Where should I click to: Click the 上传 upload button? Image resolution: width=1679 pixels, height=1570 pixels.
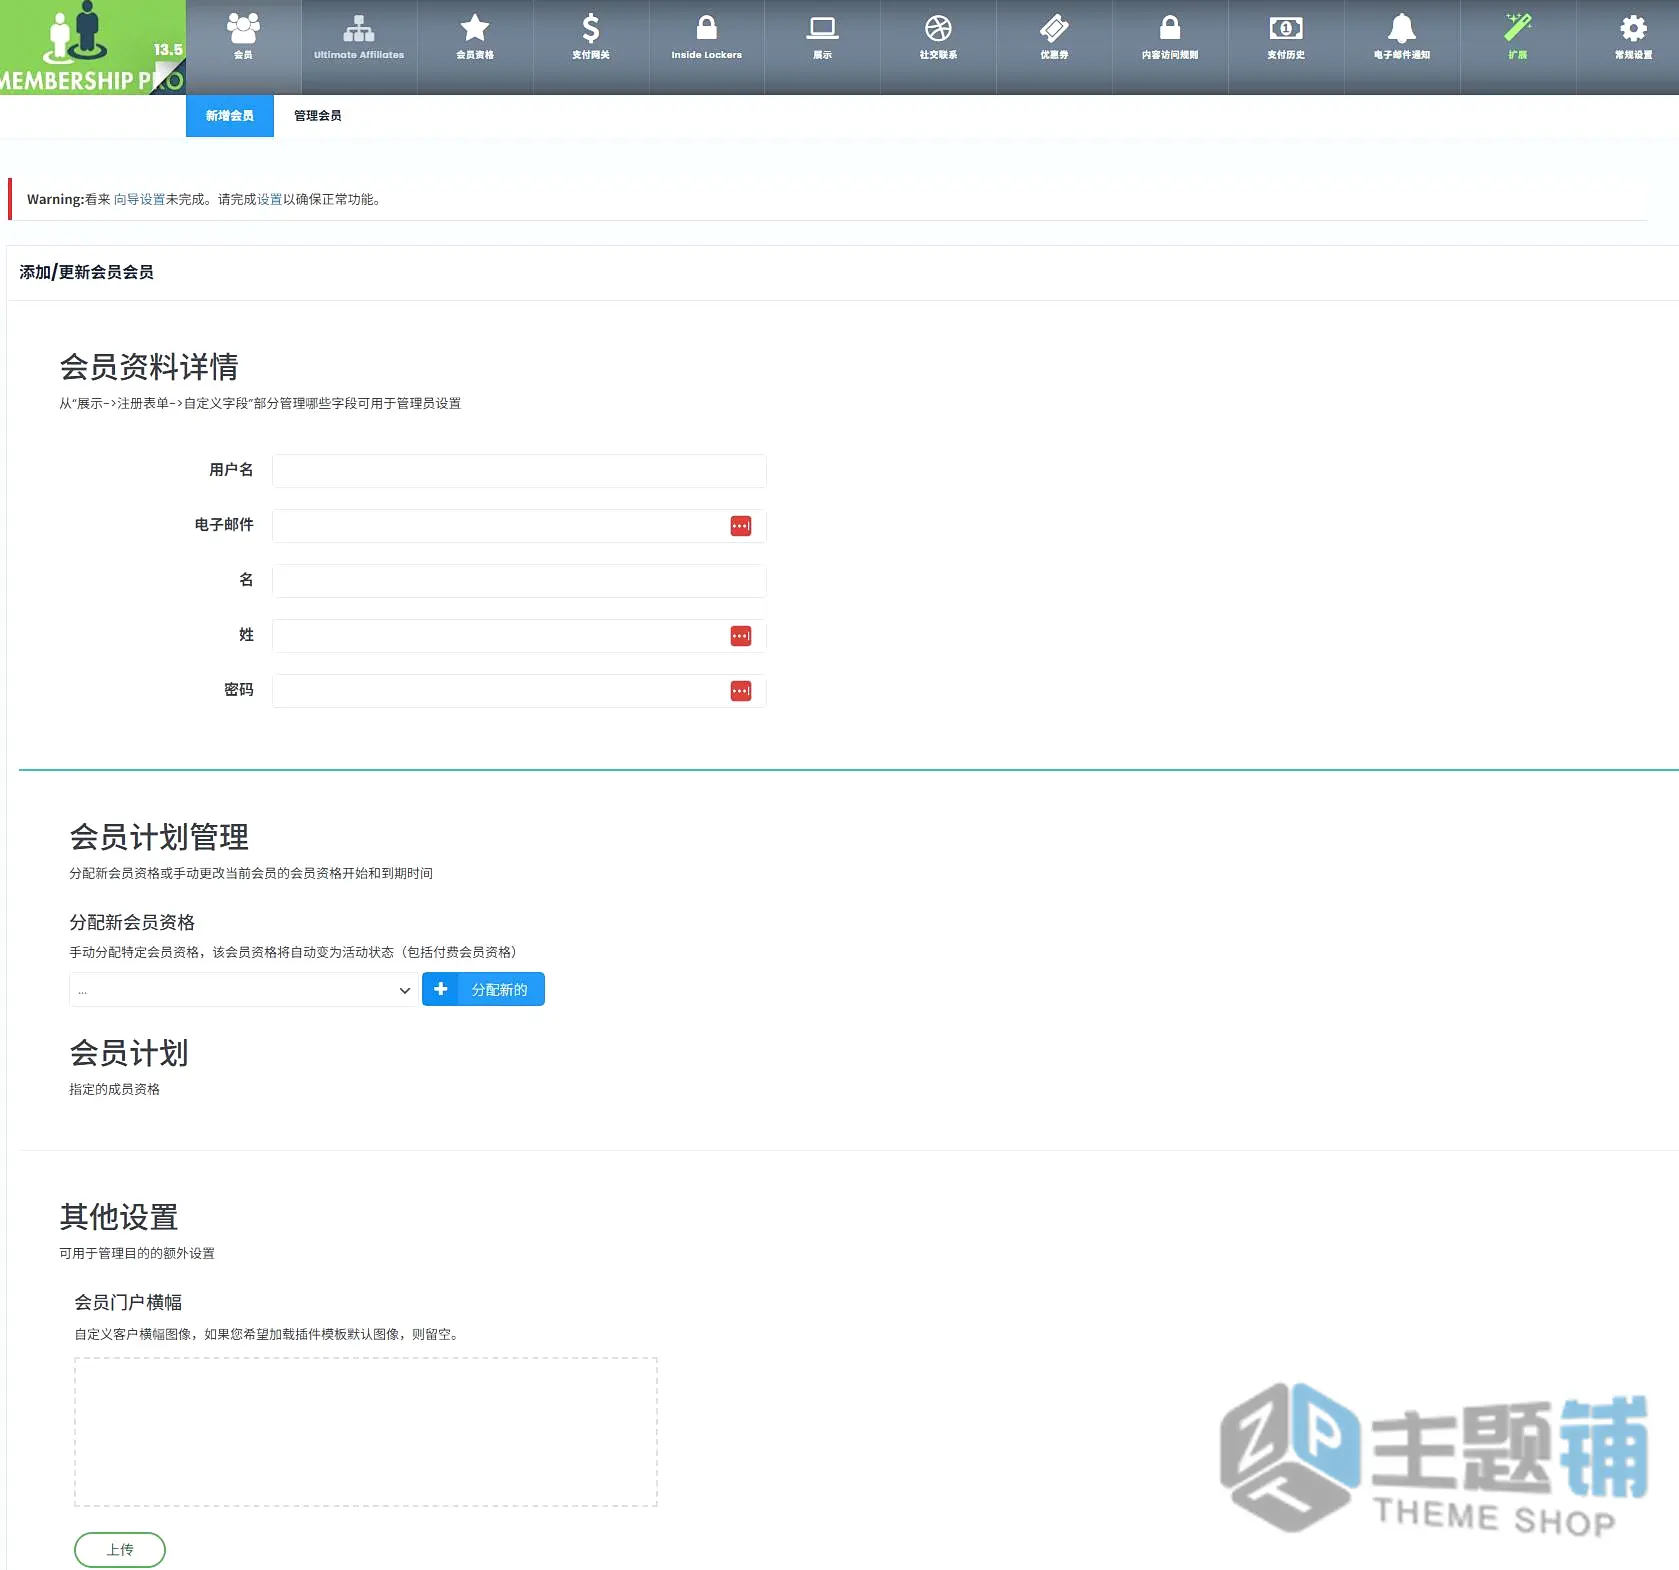(x=120, y=1549)
